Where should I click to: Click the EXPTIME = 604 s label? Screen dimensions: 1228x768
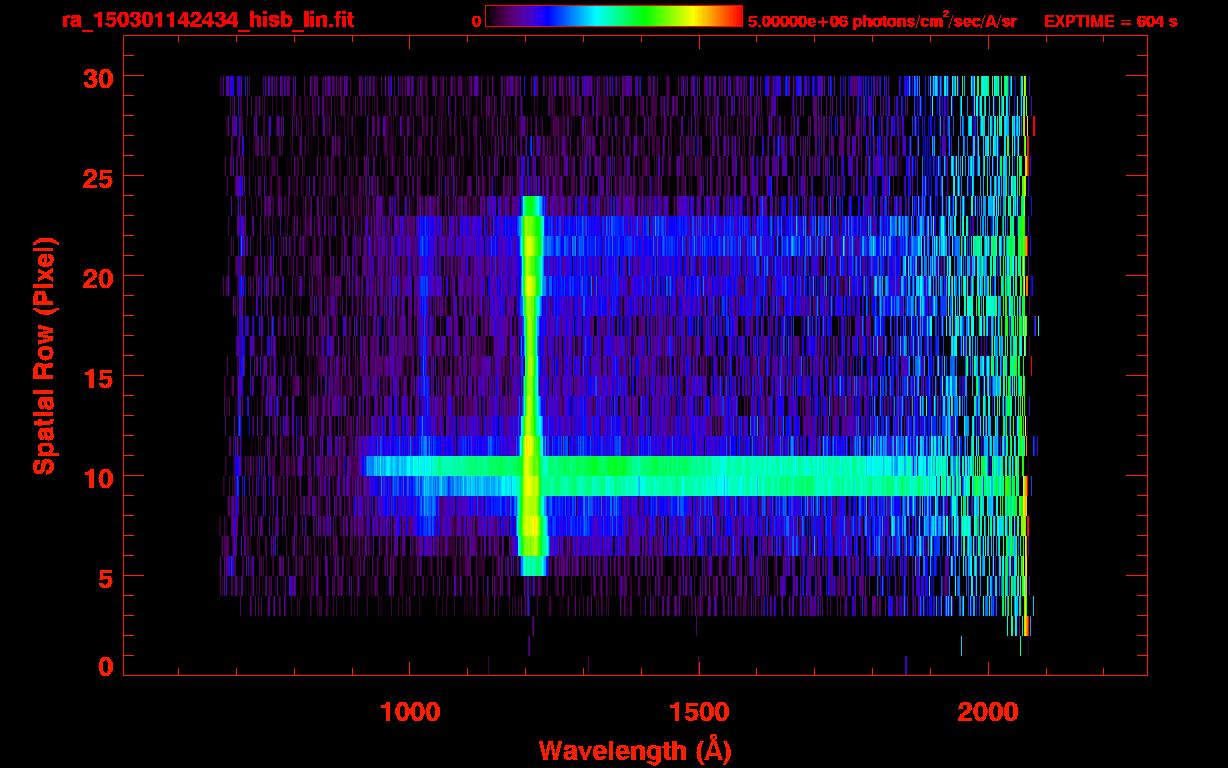(1110, 21)
